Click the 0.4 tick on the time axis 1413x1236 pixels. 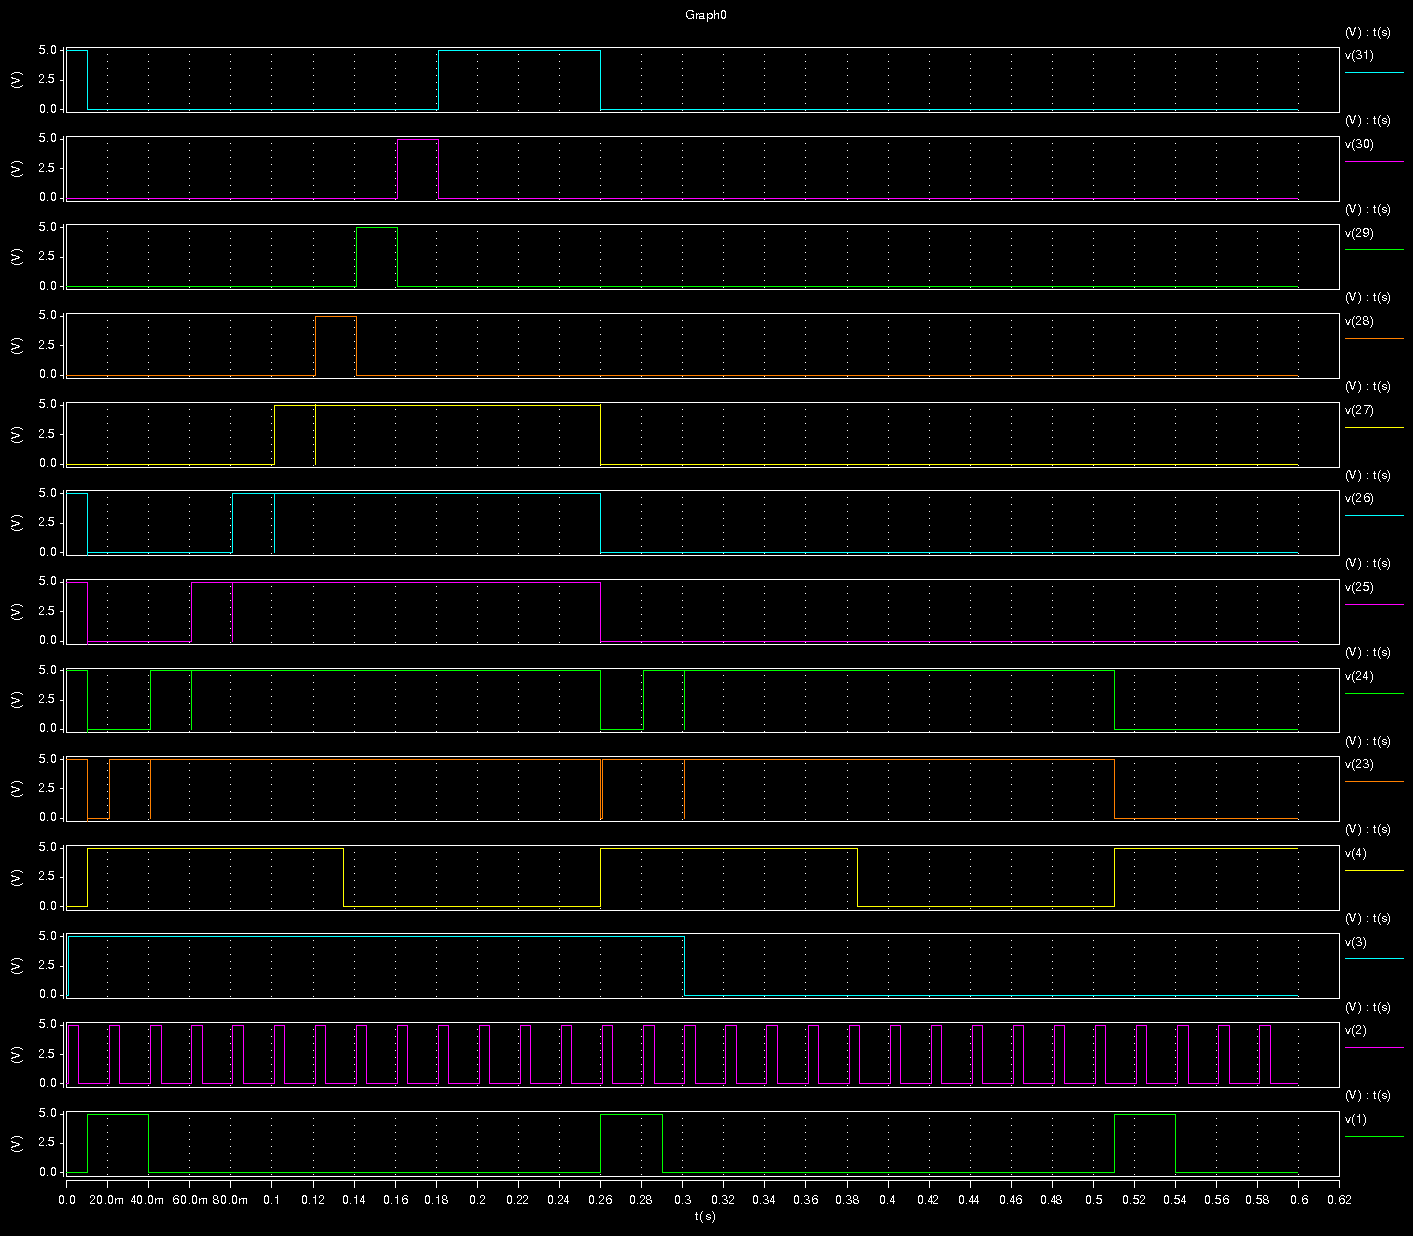[888, 1199]
